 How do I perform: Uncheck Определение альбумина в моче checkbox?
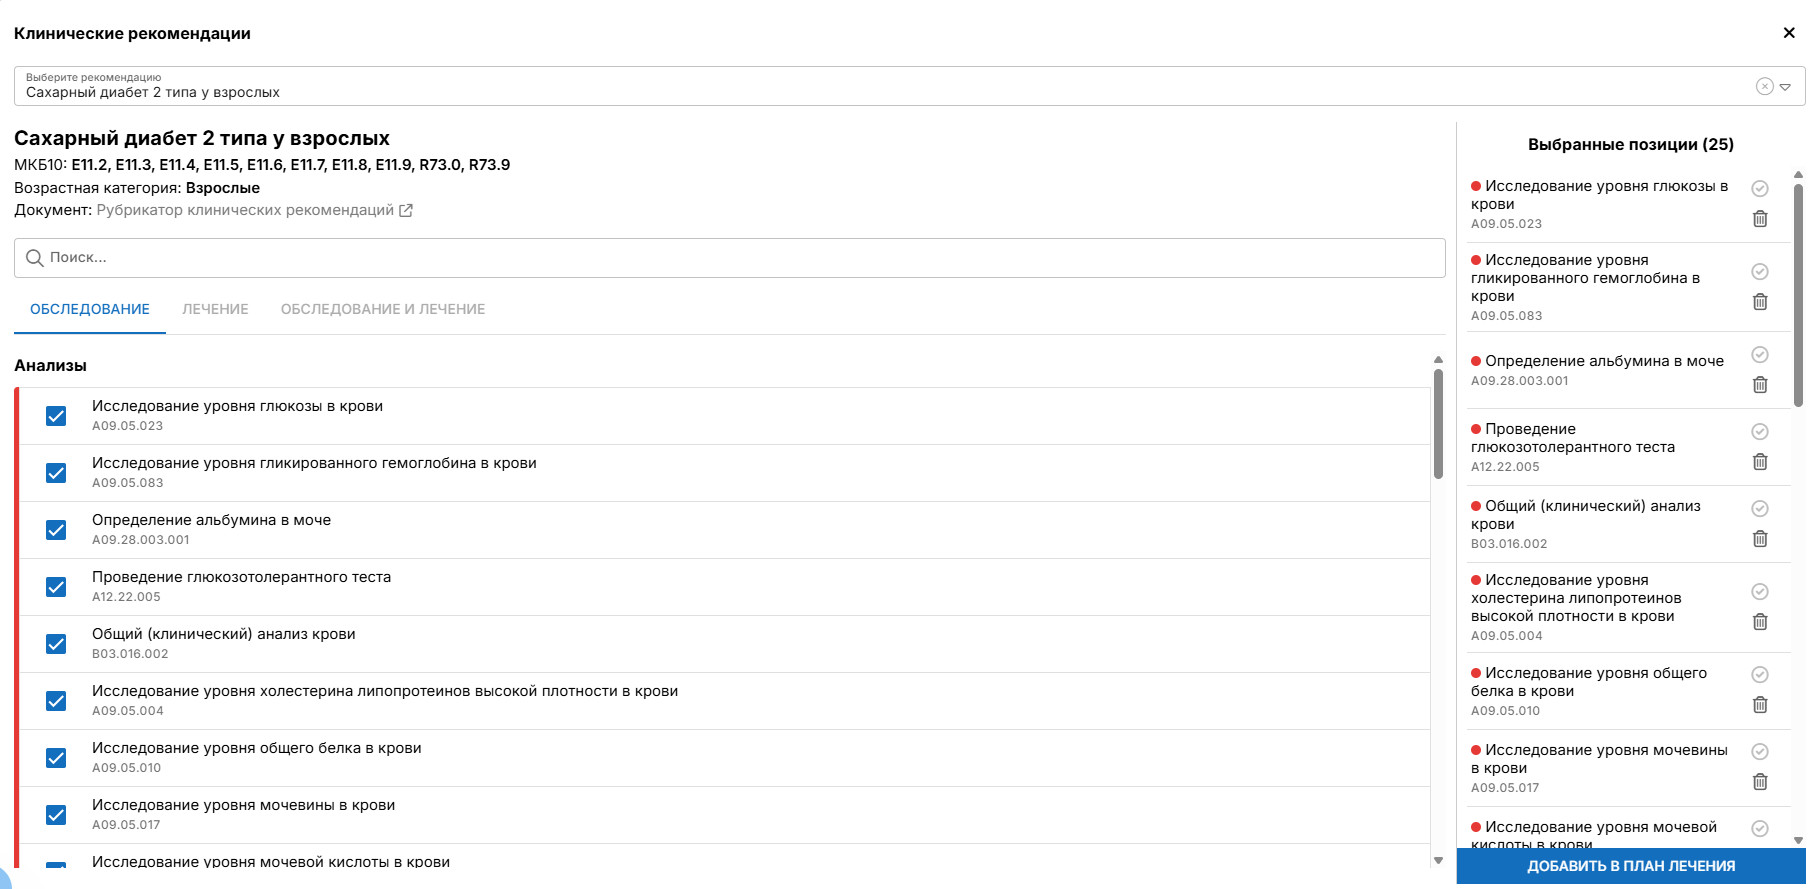click(57, 530)
